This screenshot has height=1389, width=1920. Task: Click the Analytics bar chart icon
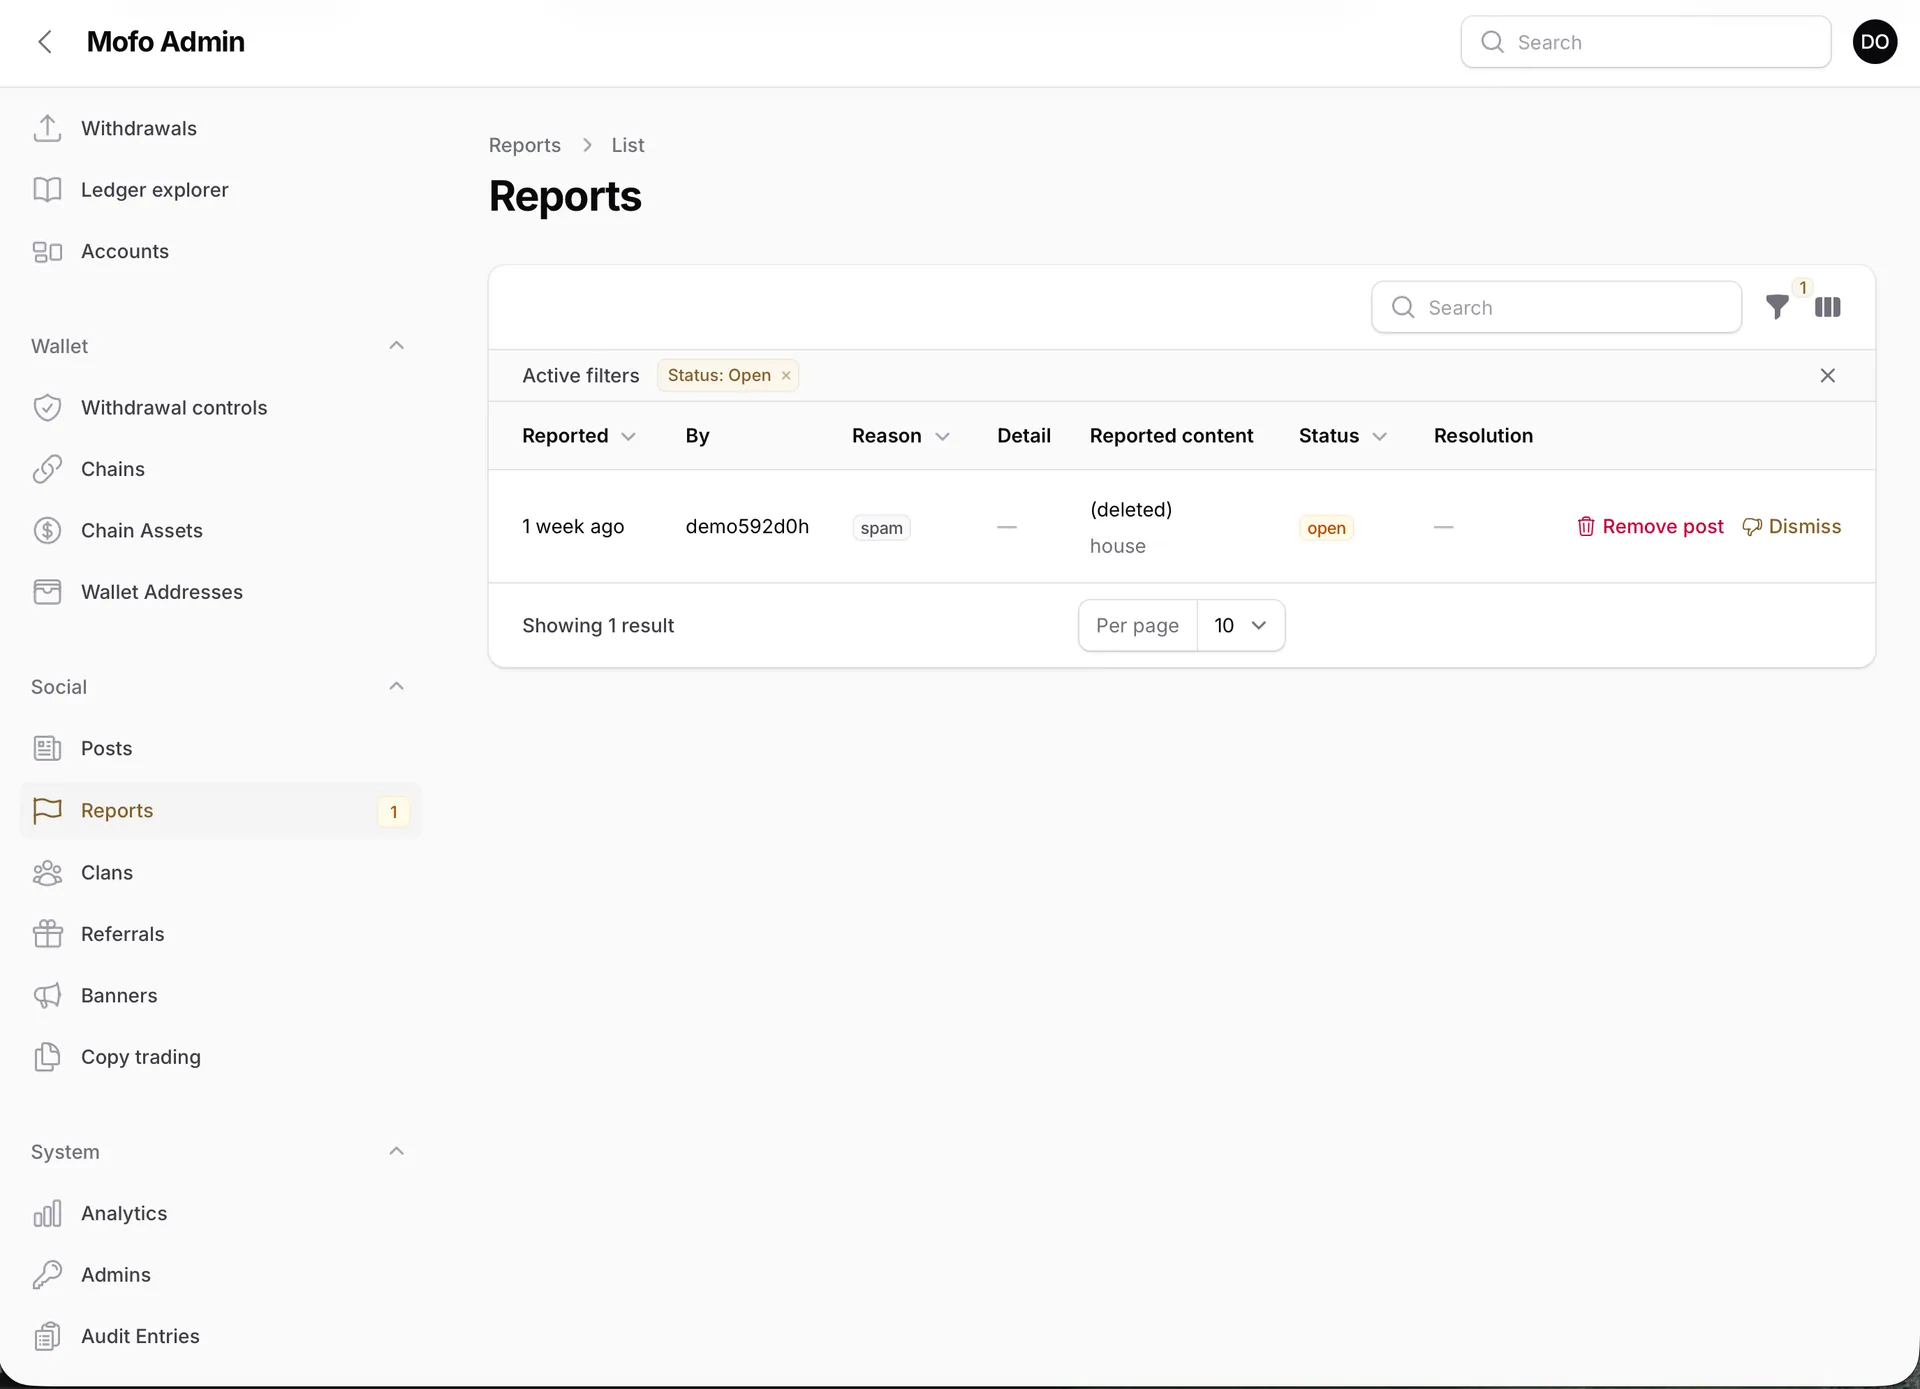click(x=47, y=1213)
